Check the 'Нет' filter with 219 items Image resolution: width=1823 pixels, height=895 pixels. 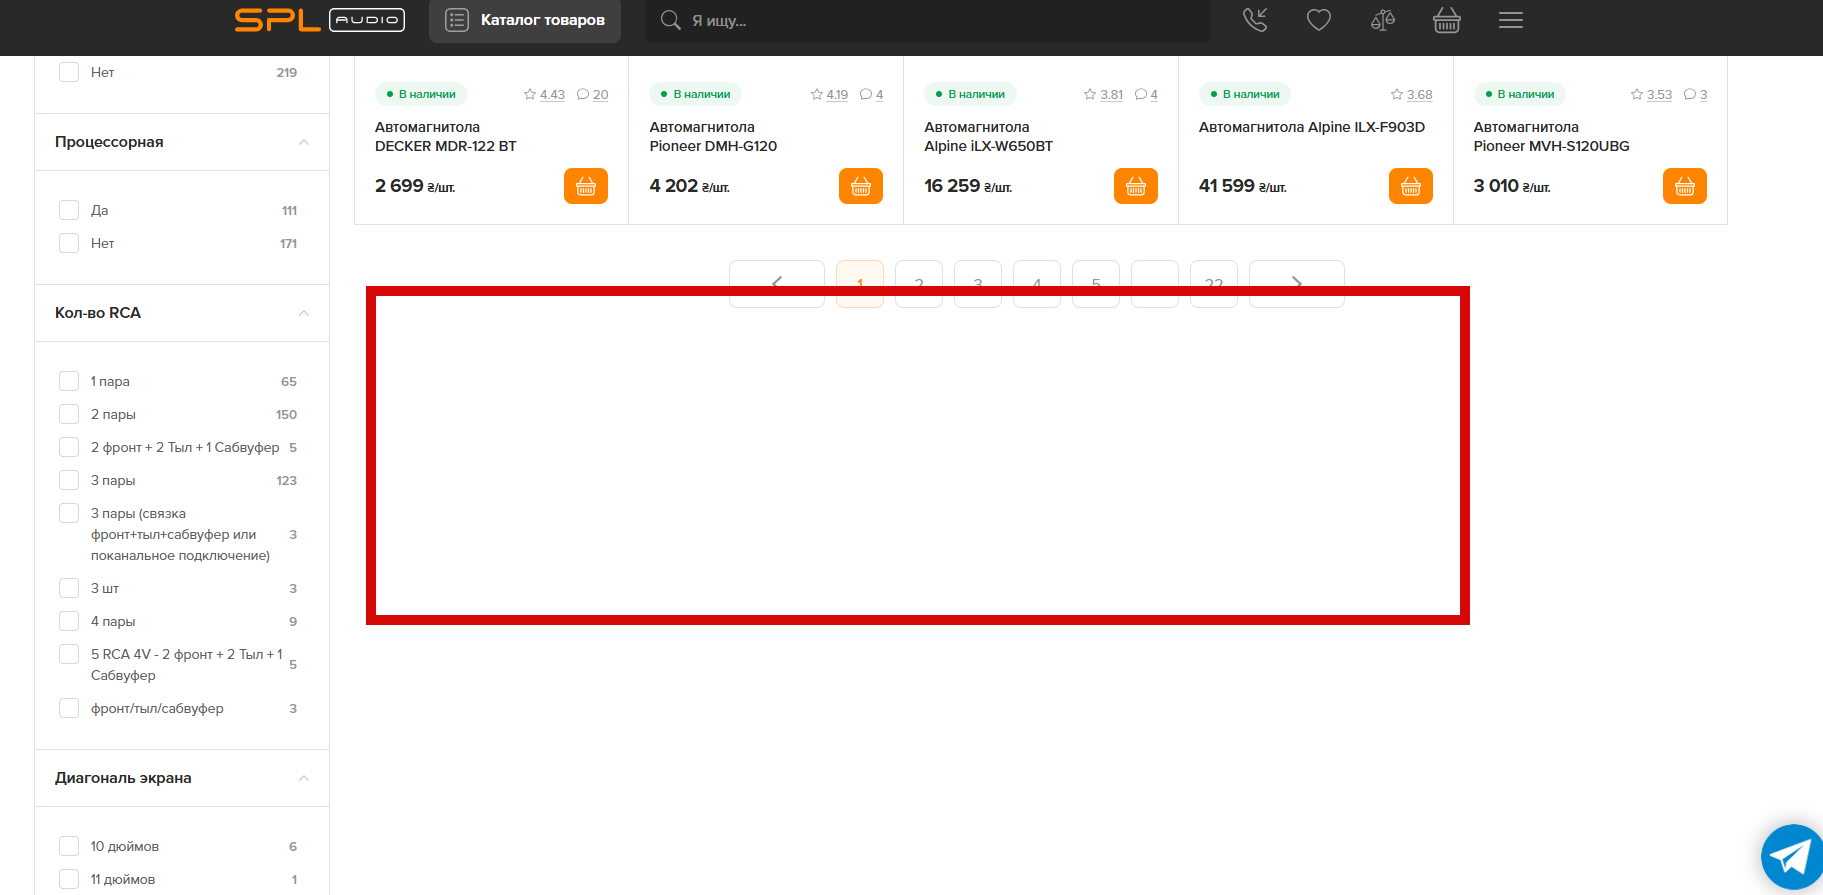[x=69, y=72]
